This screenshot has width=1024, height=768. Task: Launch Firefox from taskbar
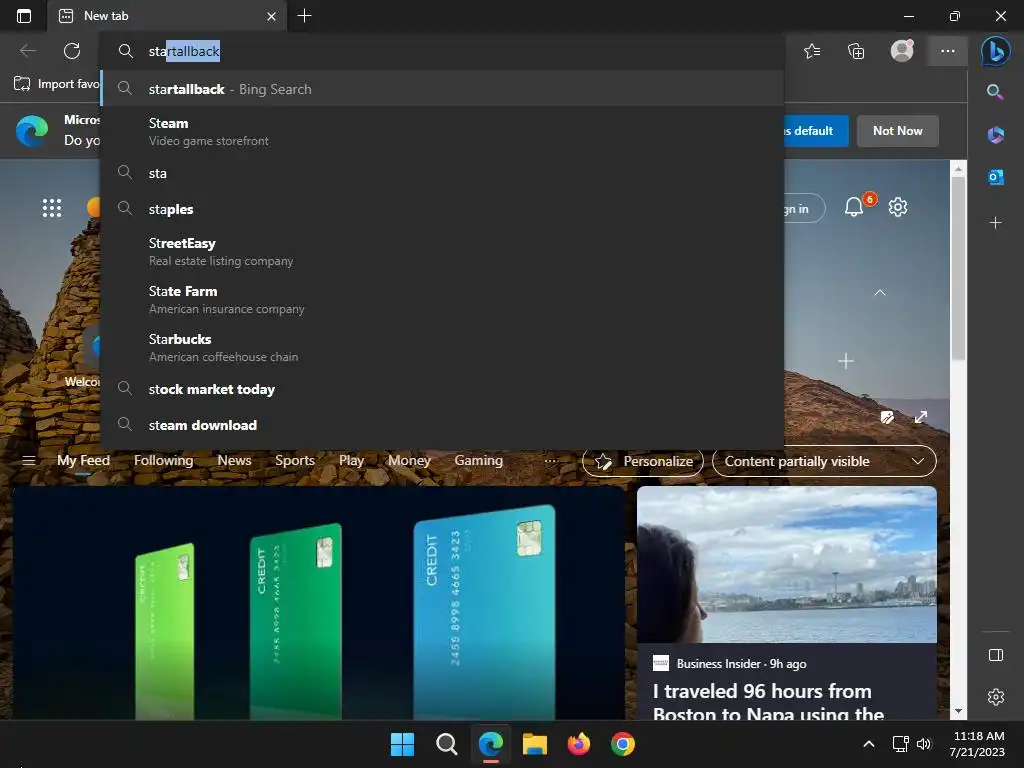[579, 744]
